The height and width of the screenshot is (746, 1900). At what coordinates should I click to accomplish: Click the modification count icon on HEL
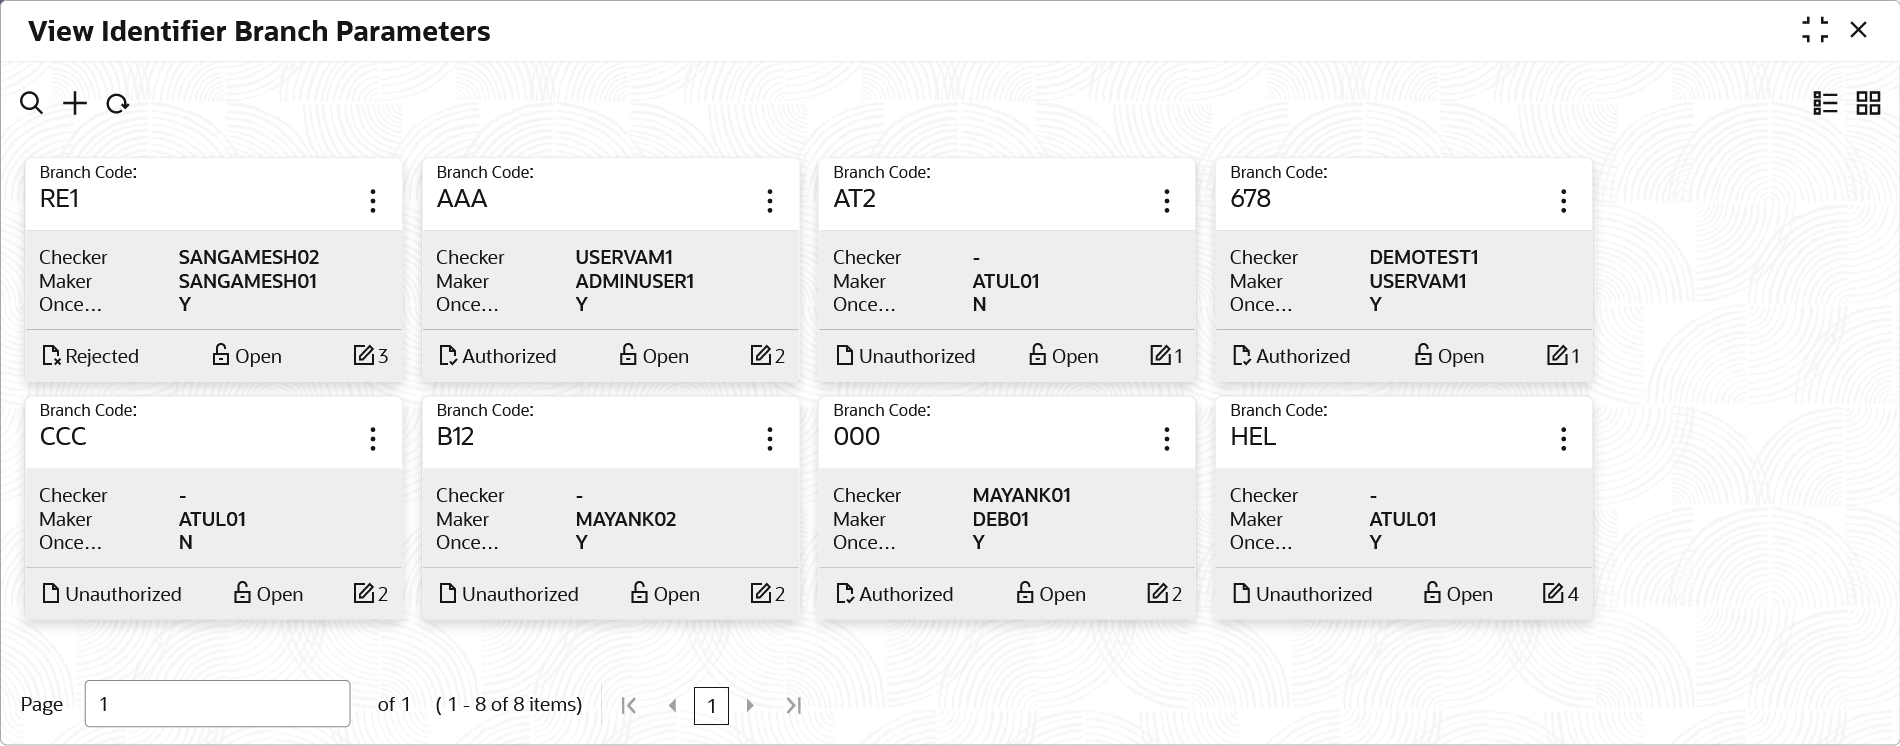(x=1553, y=593)
